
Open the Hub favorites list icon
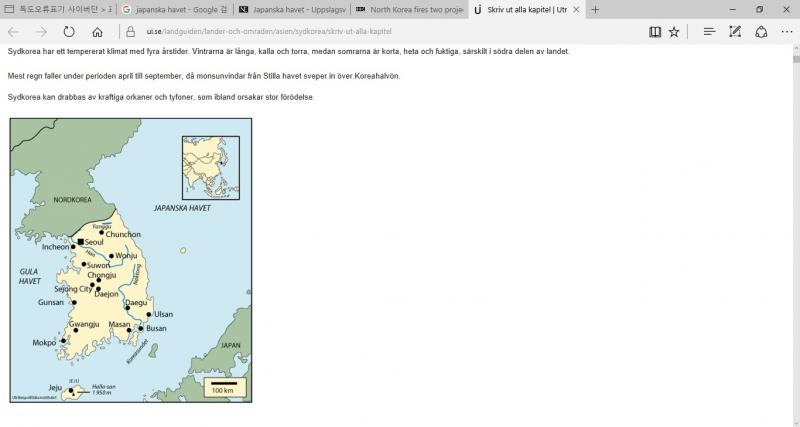tap(709, 31)
